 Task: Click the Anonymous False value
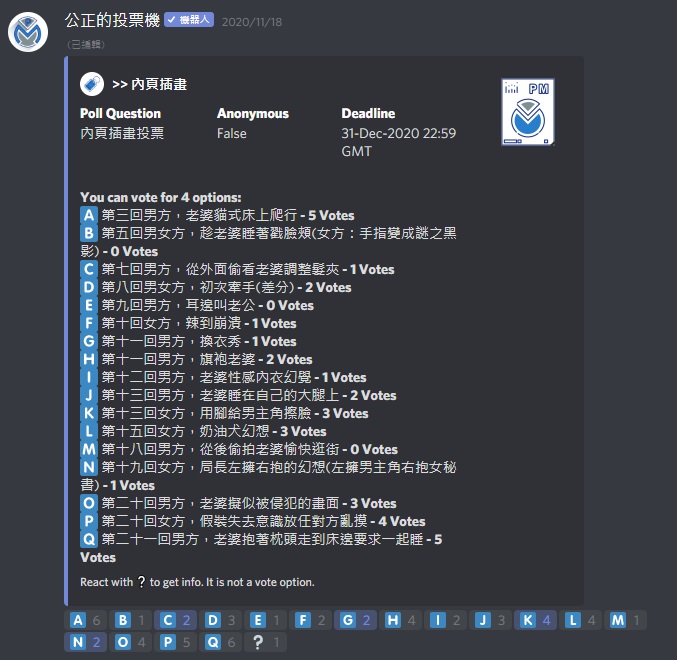(x=232, y=133)
